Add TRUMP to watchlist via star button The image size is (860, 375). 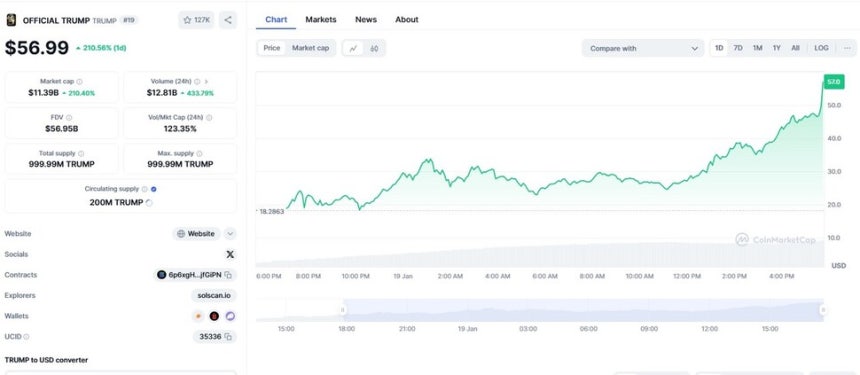click(196, 20)
